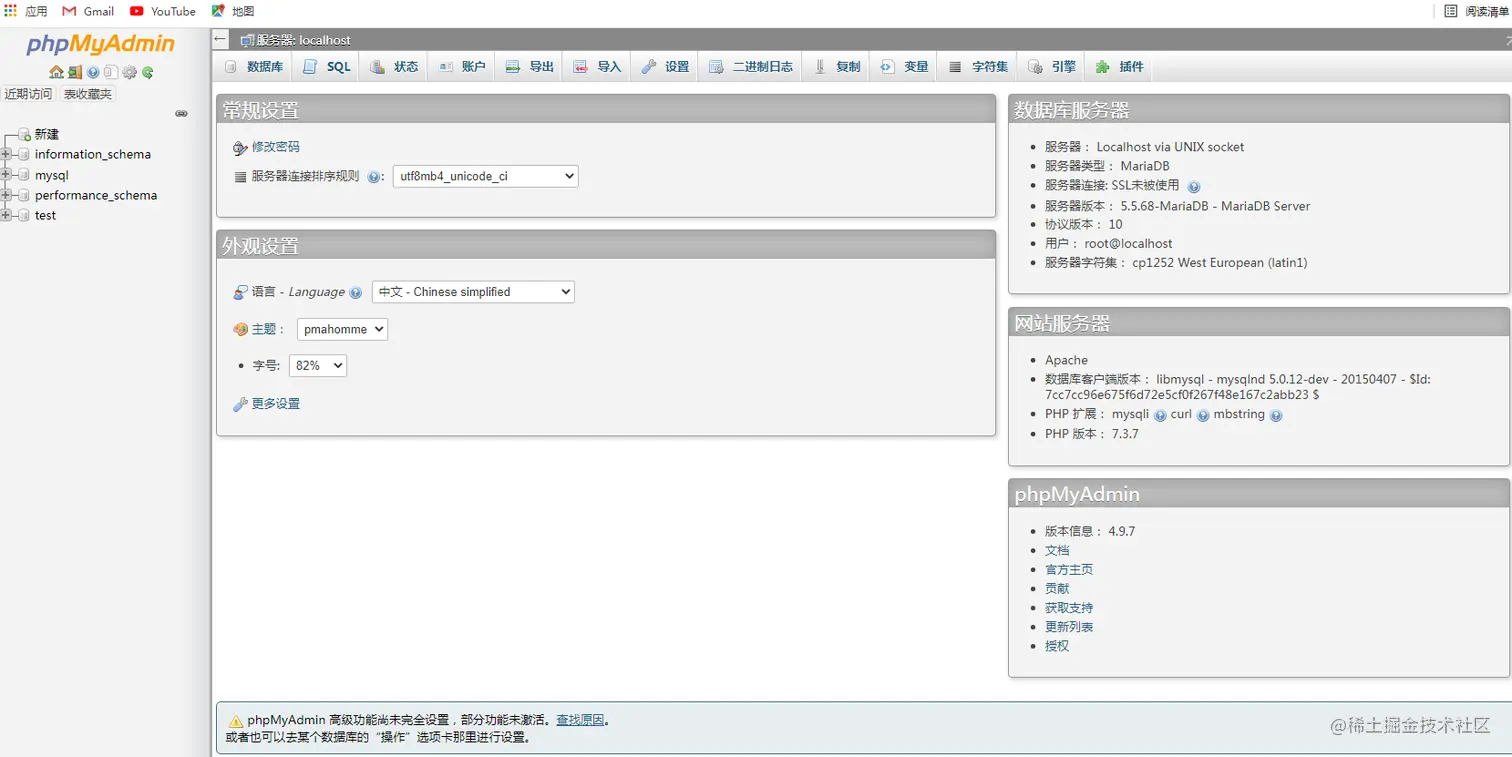Open the 字号 font size dropdown 82%

pyautogui.click(x=317, y=366)
